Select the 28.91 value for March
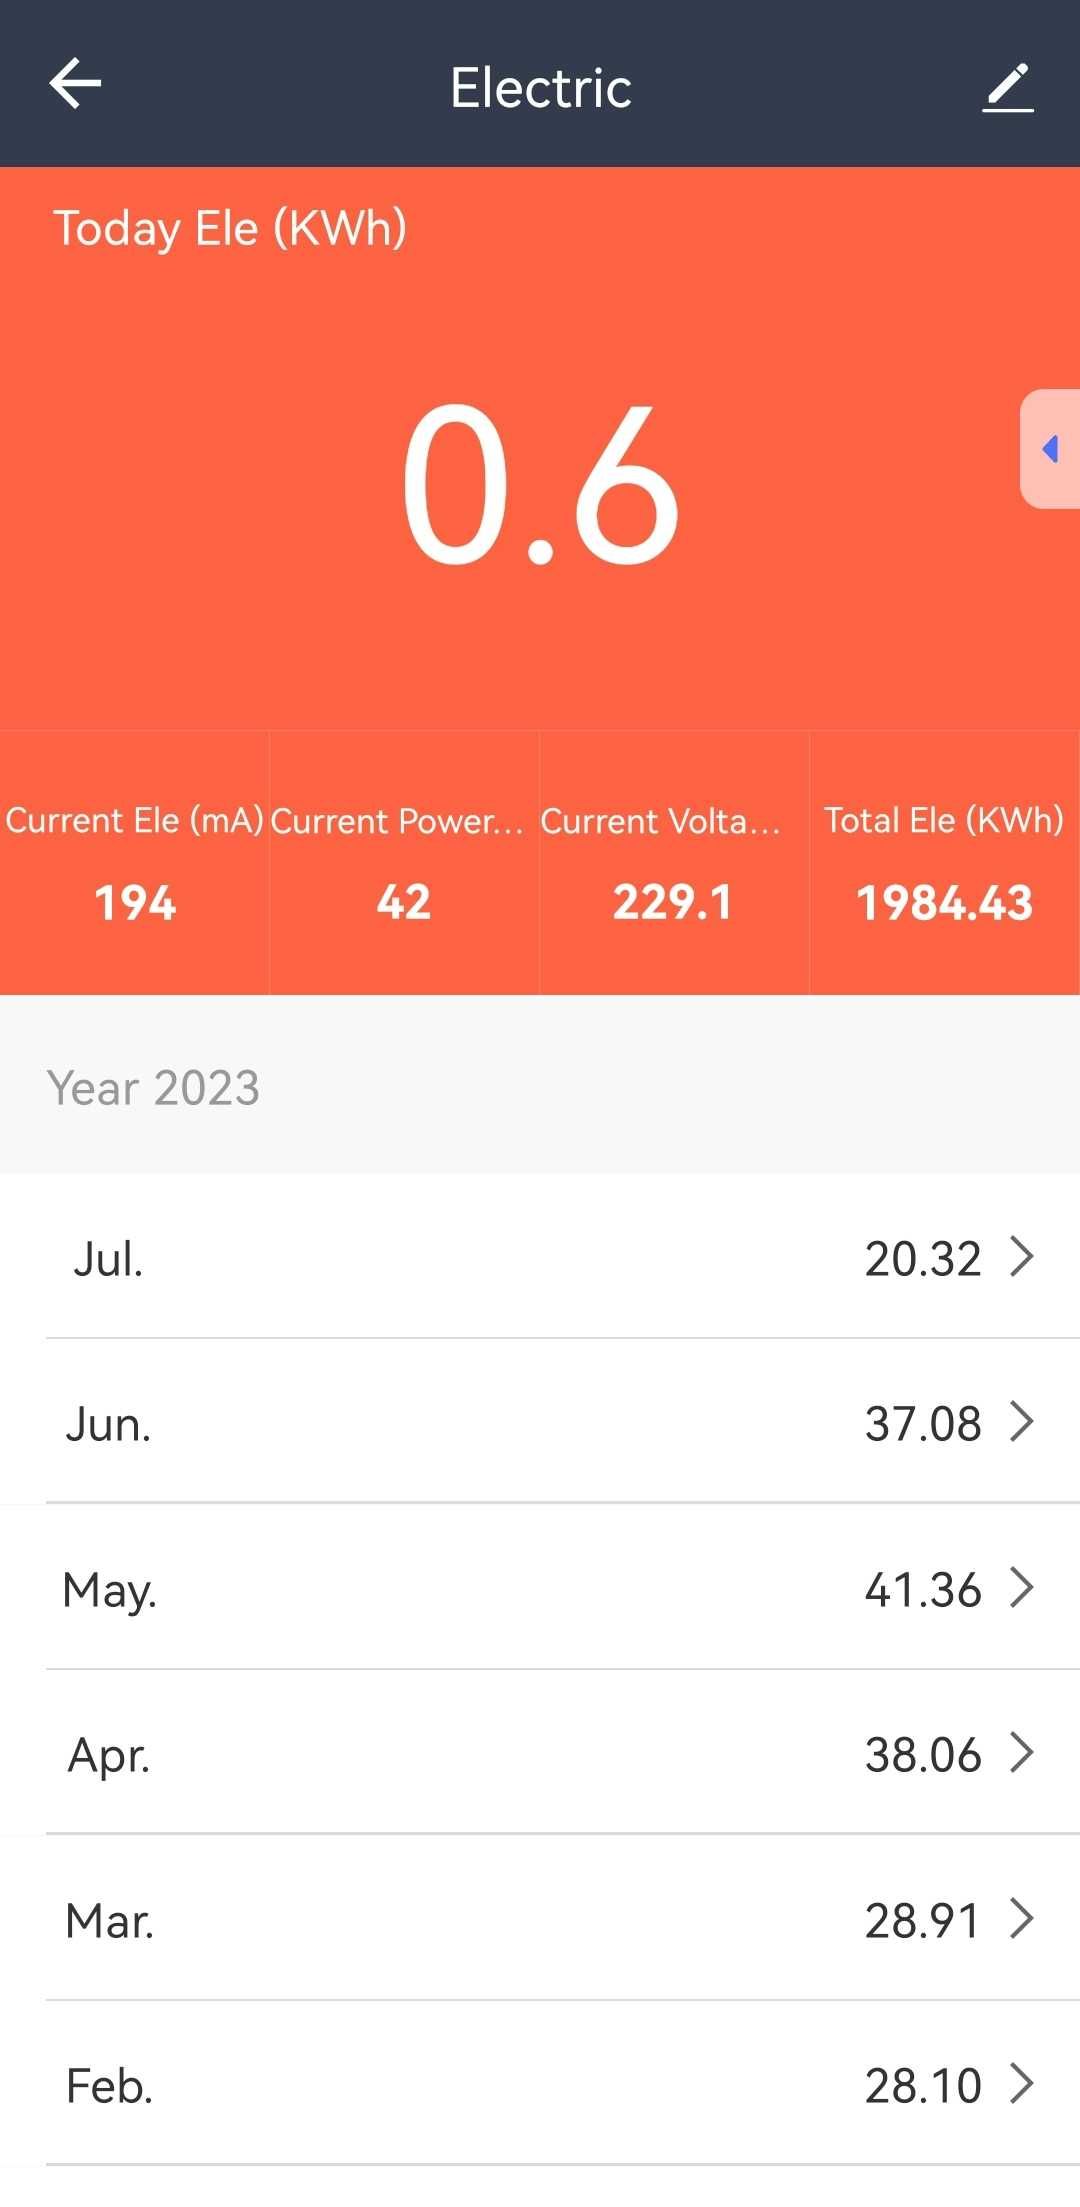Screen dimensions: 1080x2207 (x=923, y=1920)
